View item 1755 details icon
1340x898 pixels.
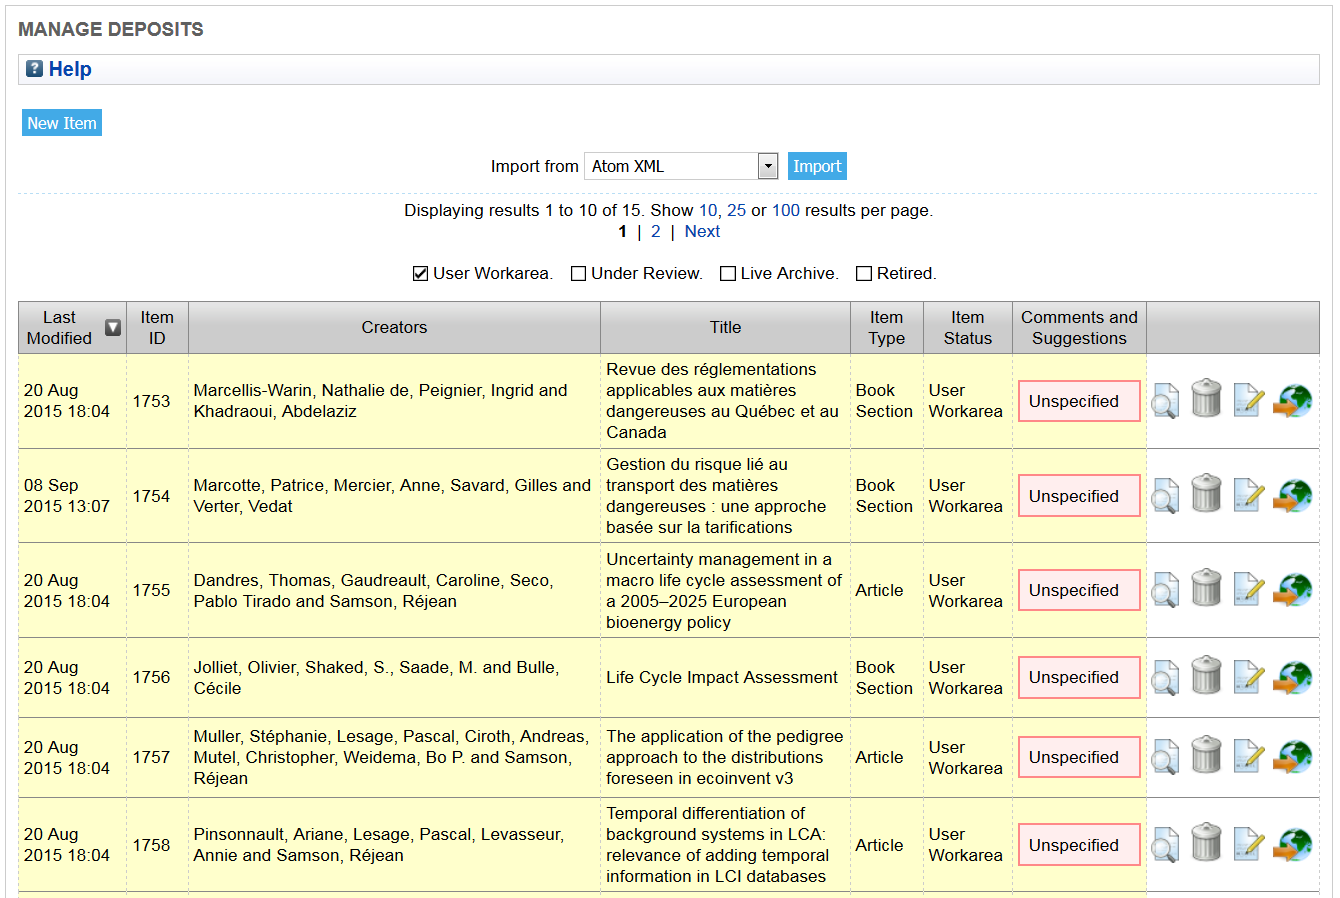point(1165,590)
